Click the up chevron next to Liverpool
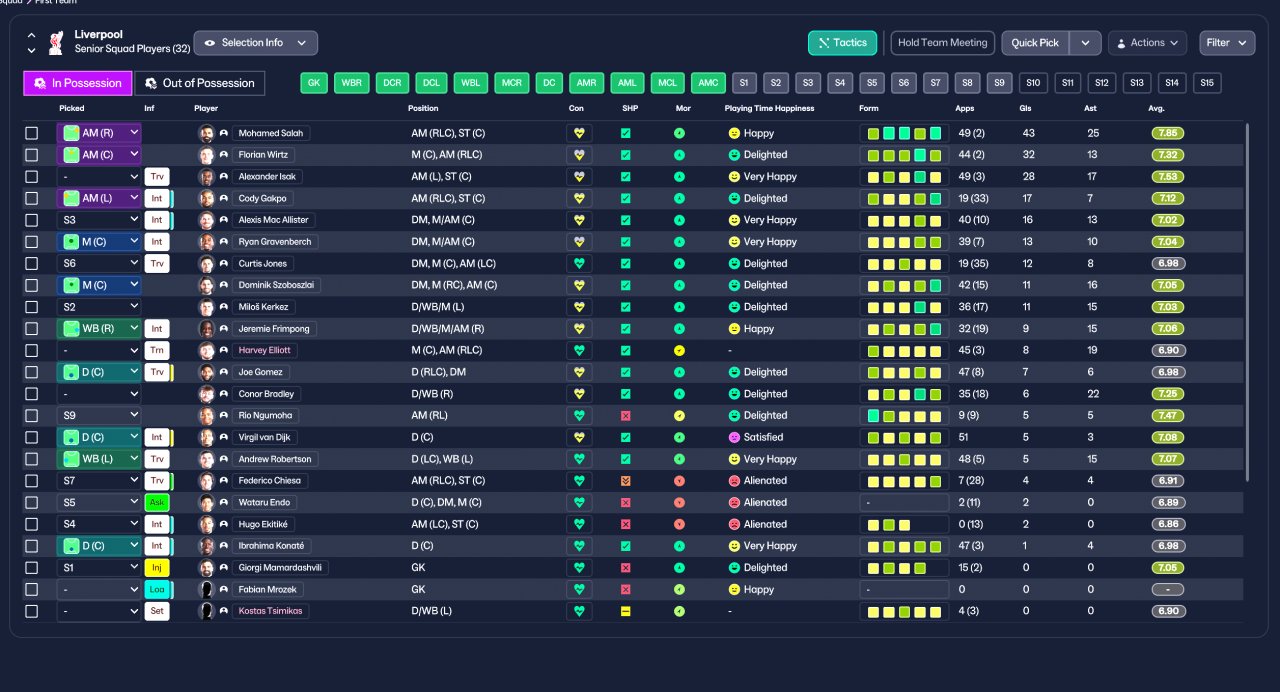 tap(31, 35)
